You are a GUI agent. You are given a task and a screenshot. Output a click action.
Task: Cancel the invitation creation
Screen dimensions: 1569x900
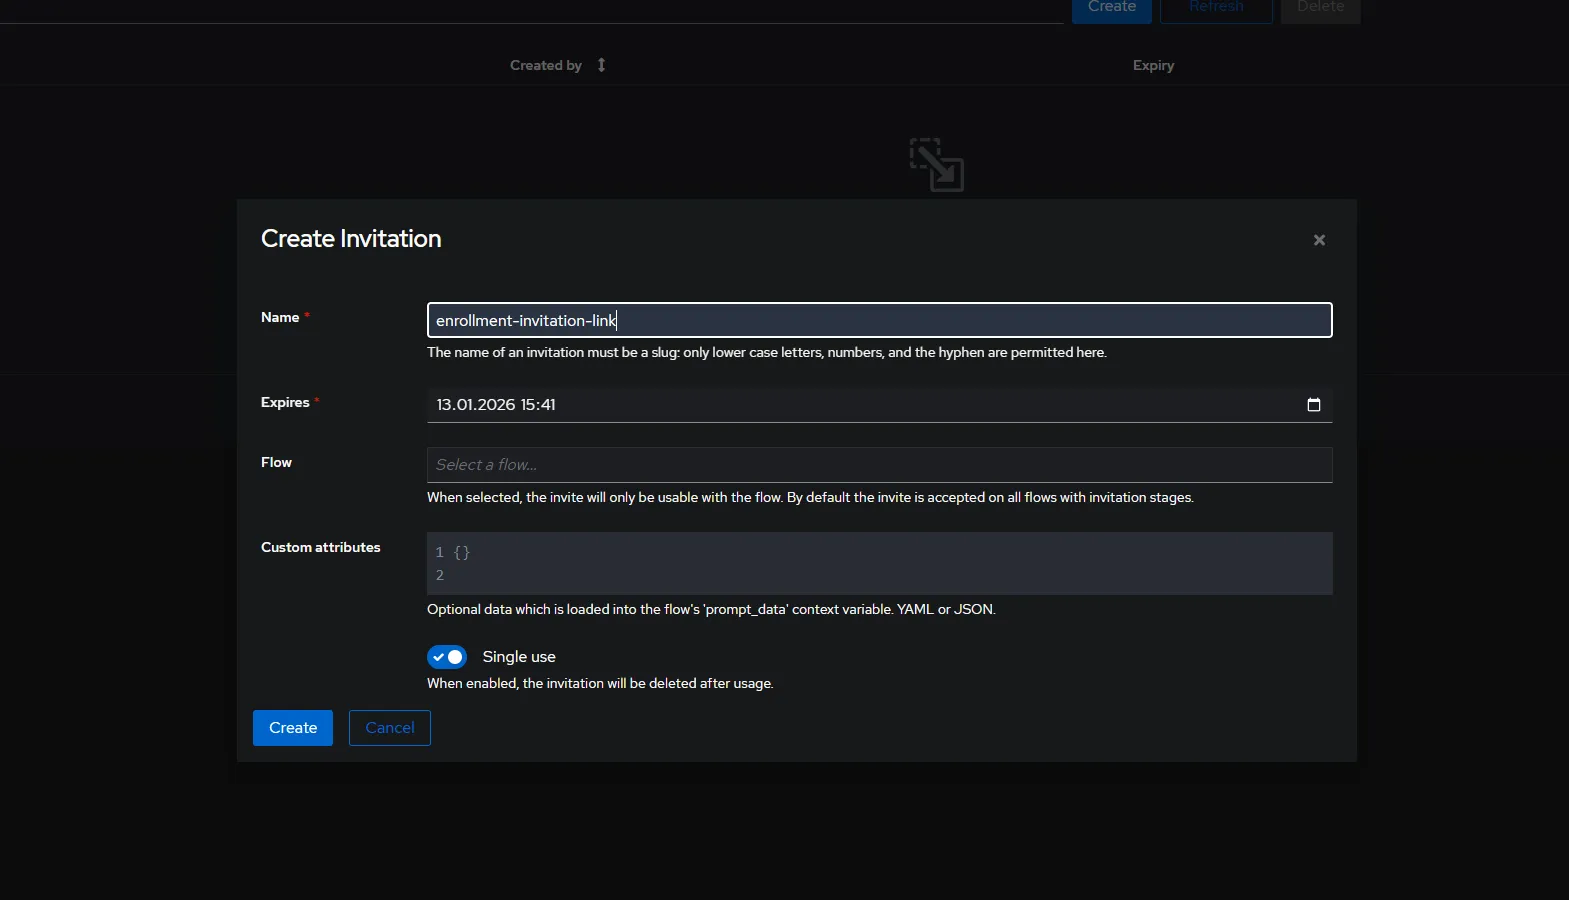click(389, 728)
